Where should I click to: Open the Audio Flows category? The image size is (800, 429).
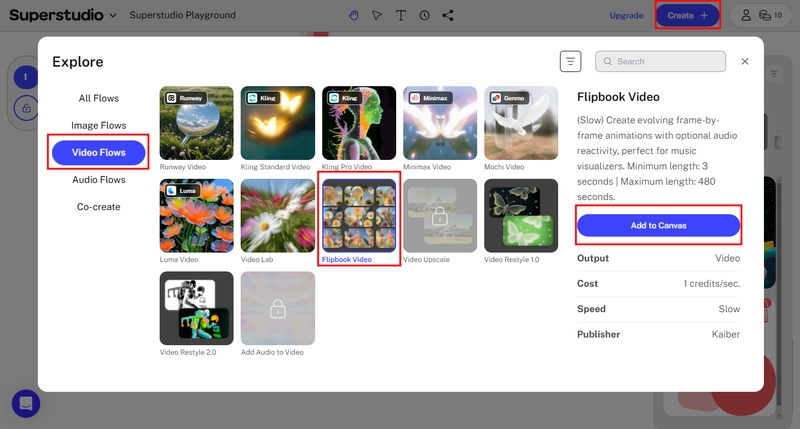pos(98,180)
